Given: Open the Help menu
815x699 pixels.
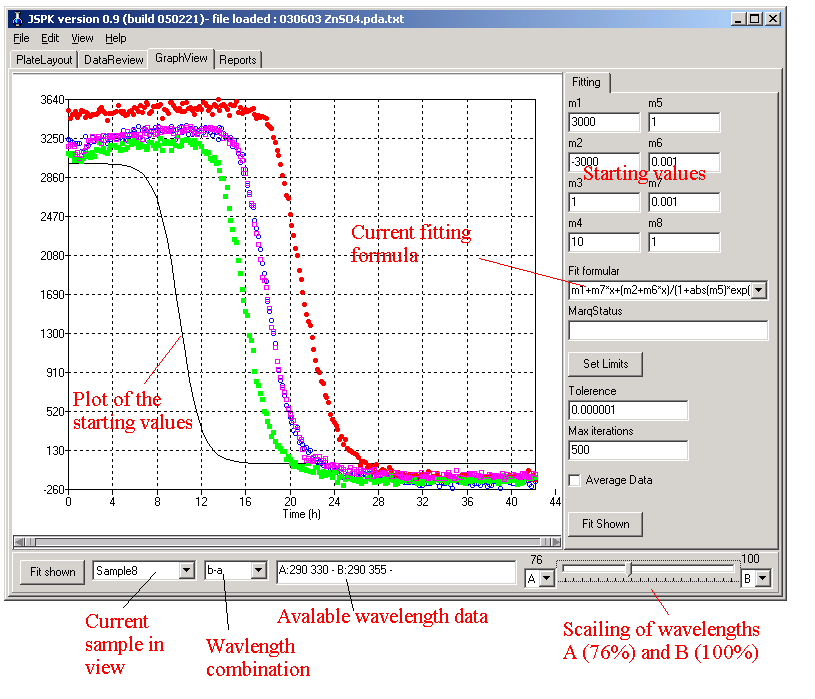Looking at the screenshot, I should click(x=115, y=38).
